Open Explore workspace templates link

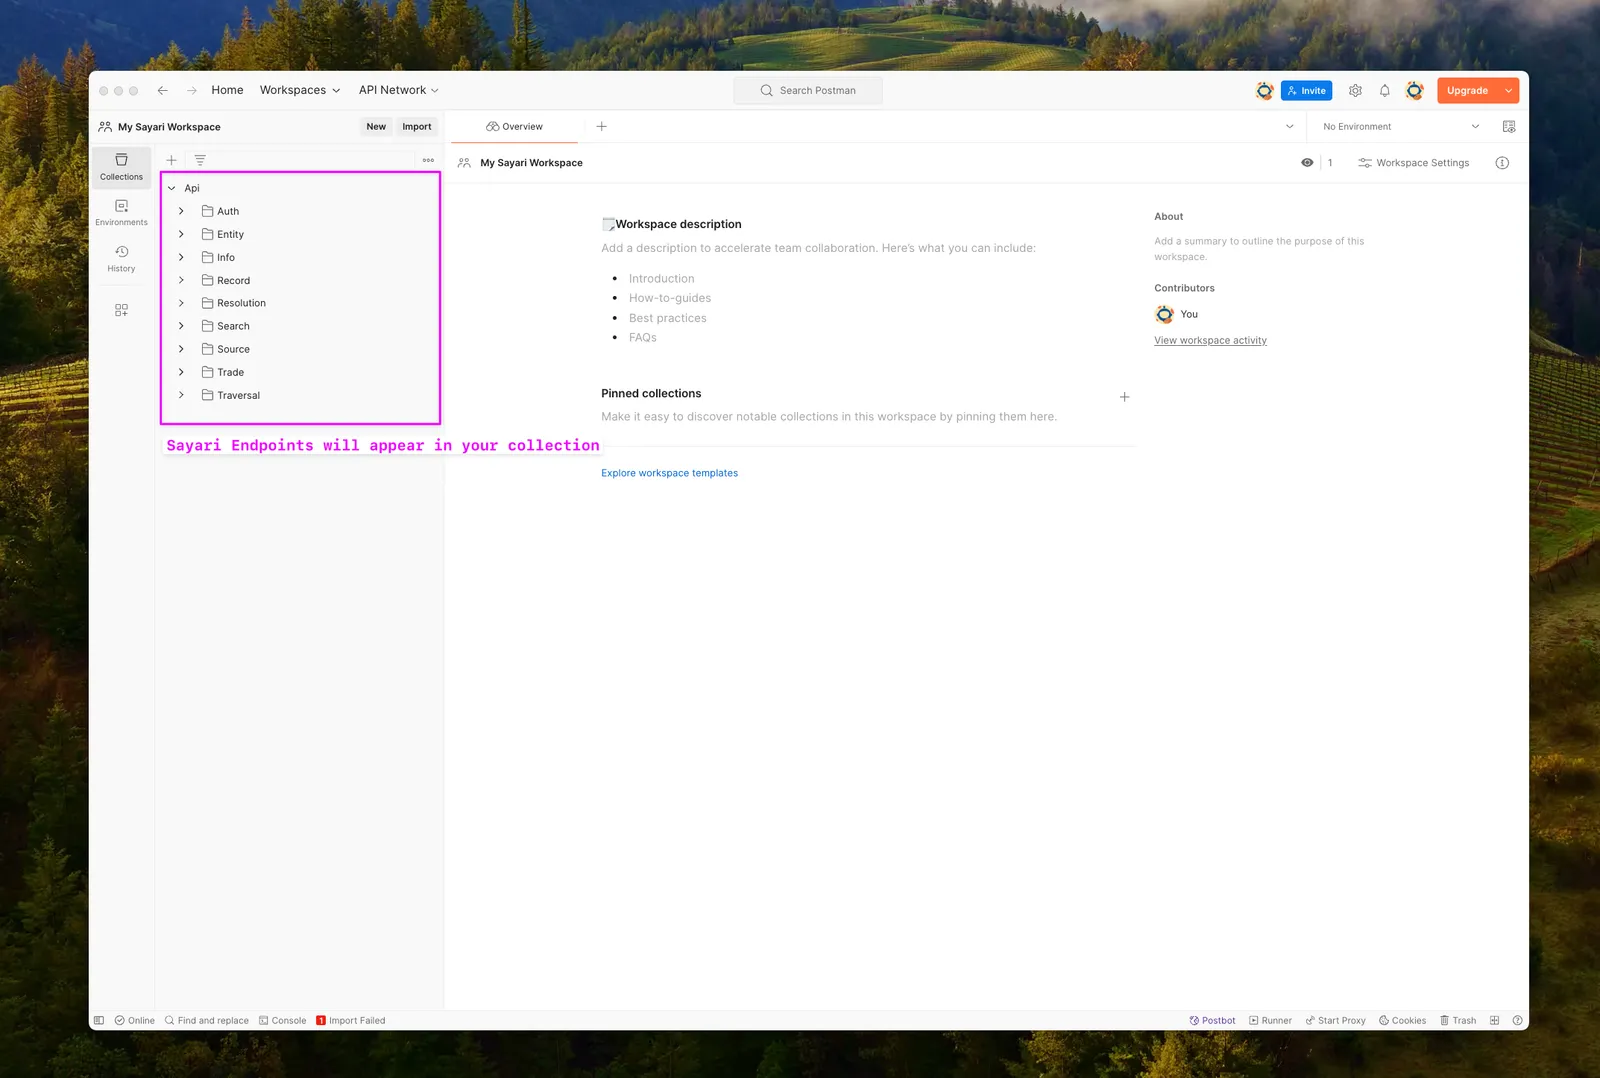tap(669, 473)
